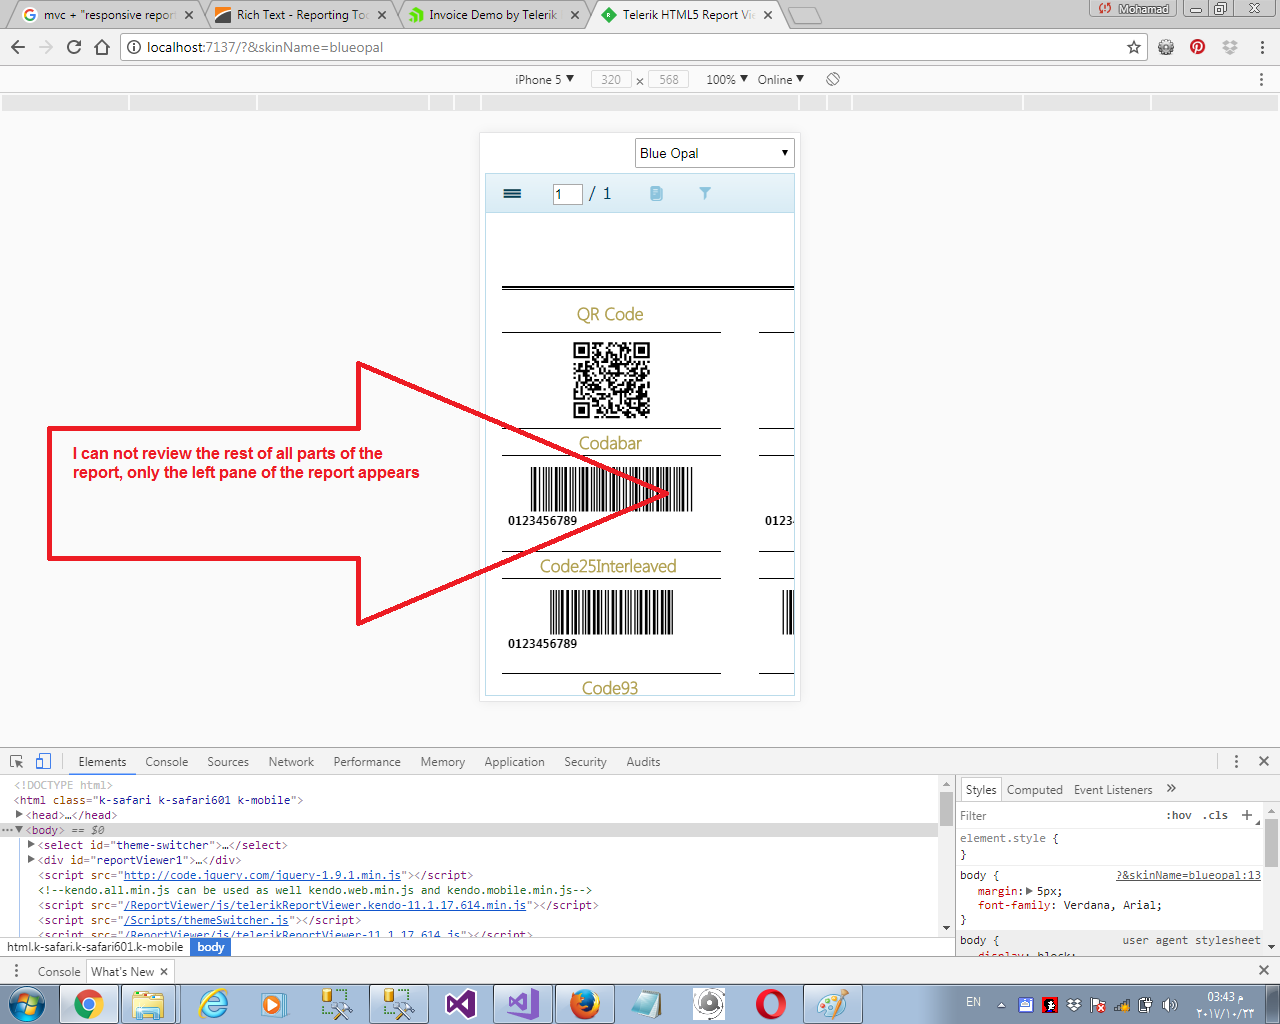1280x1024 pixels.
Task: Open the system volume control
Action: [1169, 1005]
